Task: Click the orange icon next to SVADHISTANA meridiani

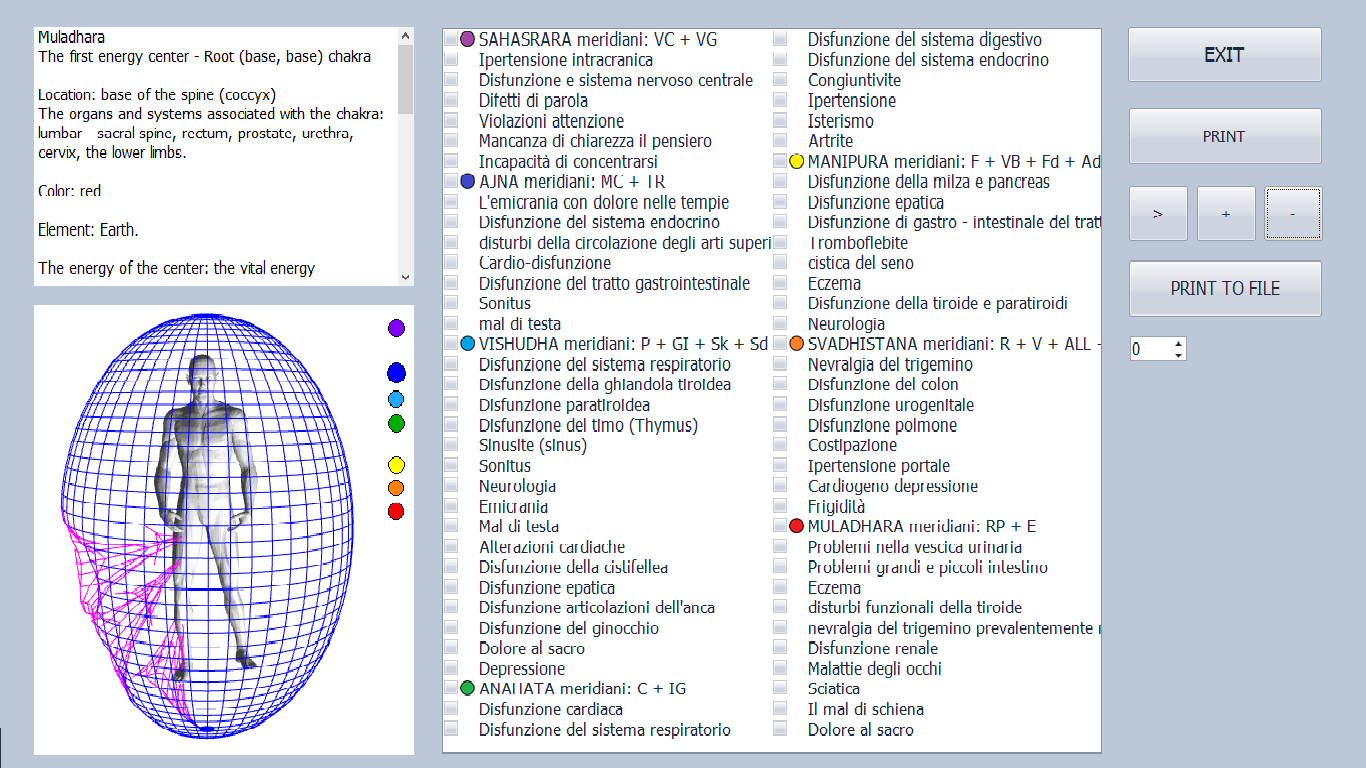Action: coord(796,344)
